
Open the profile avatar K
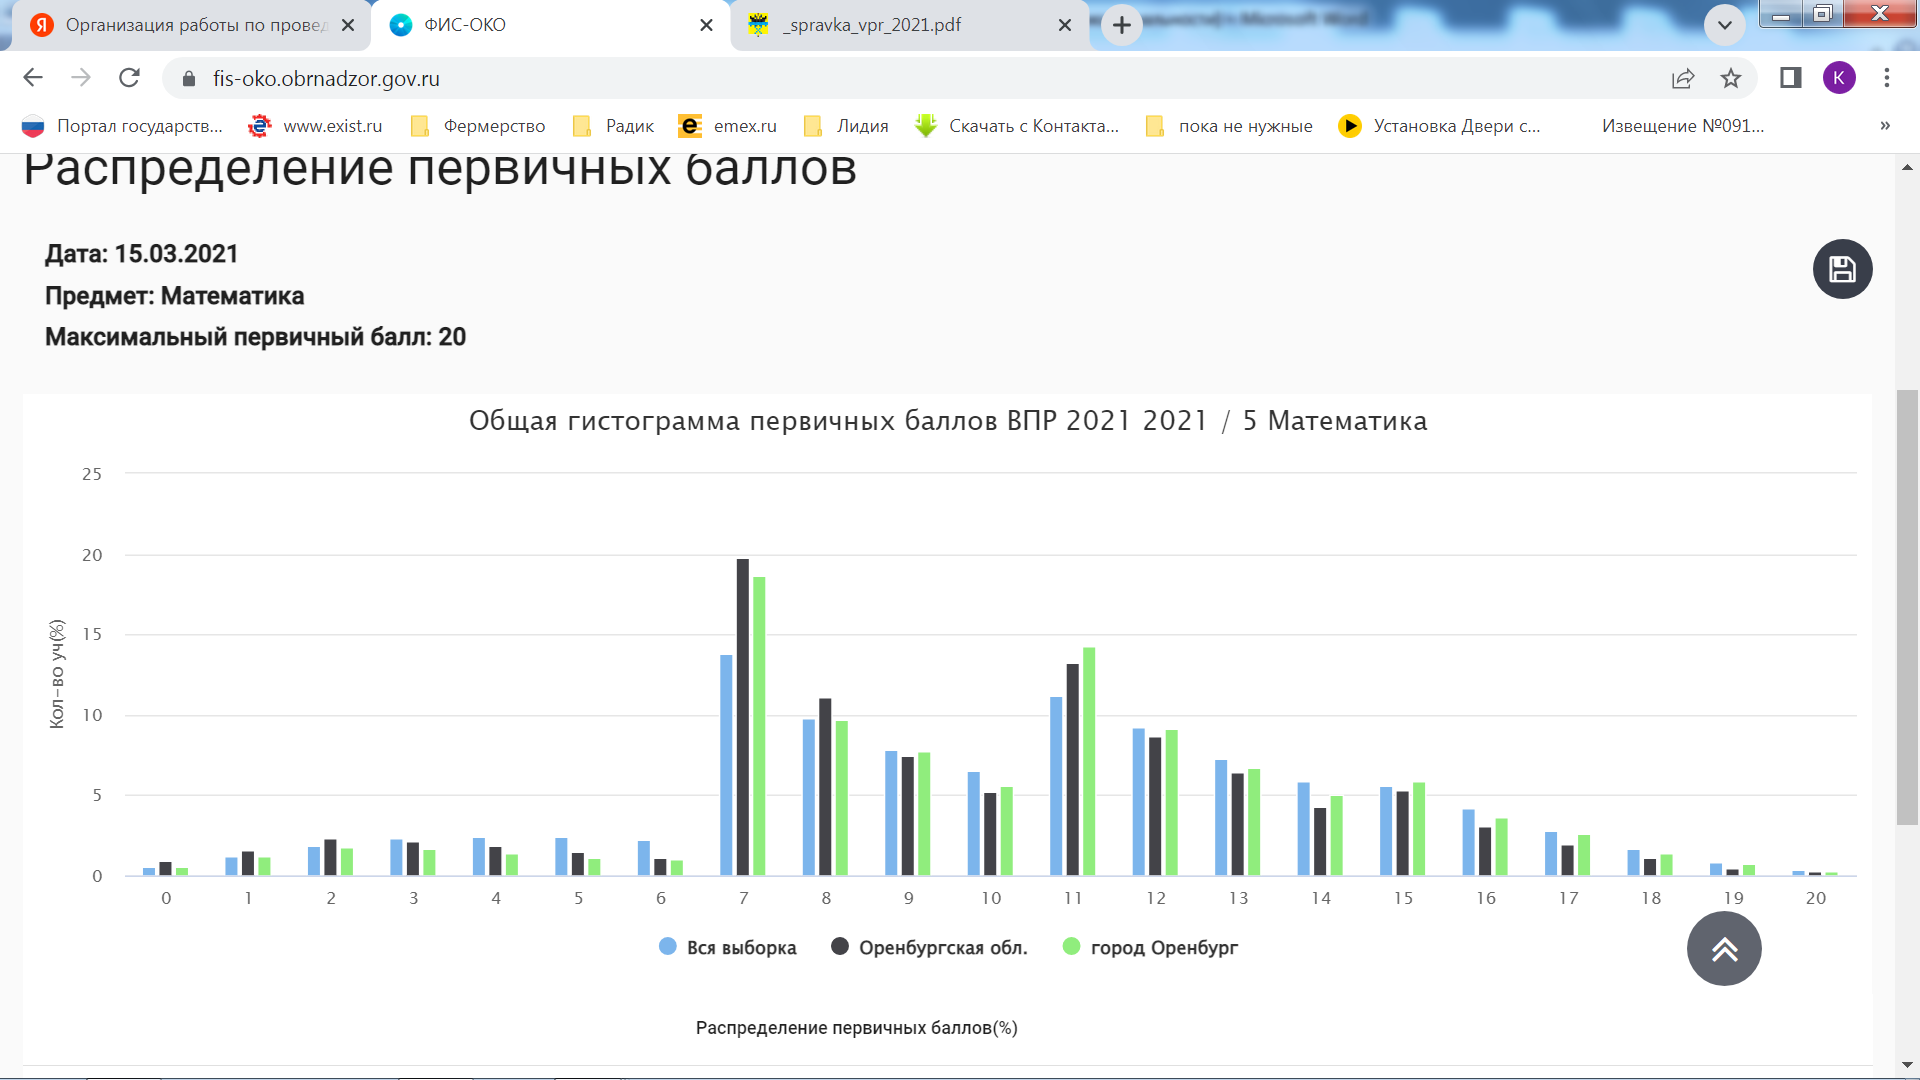point(1839,78)
